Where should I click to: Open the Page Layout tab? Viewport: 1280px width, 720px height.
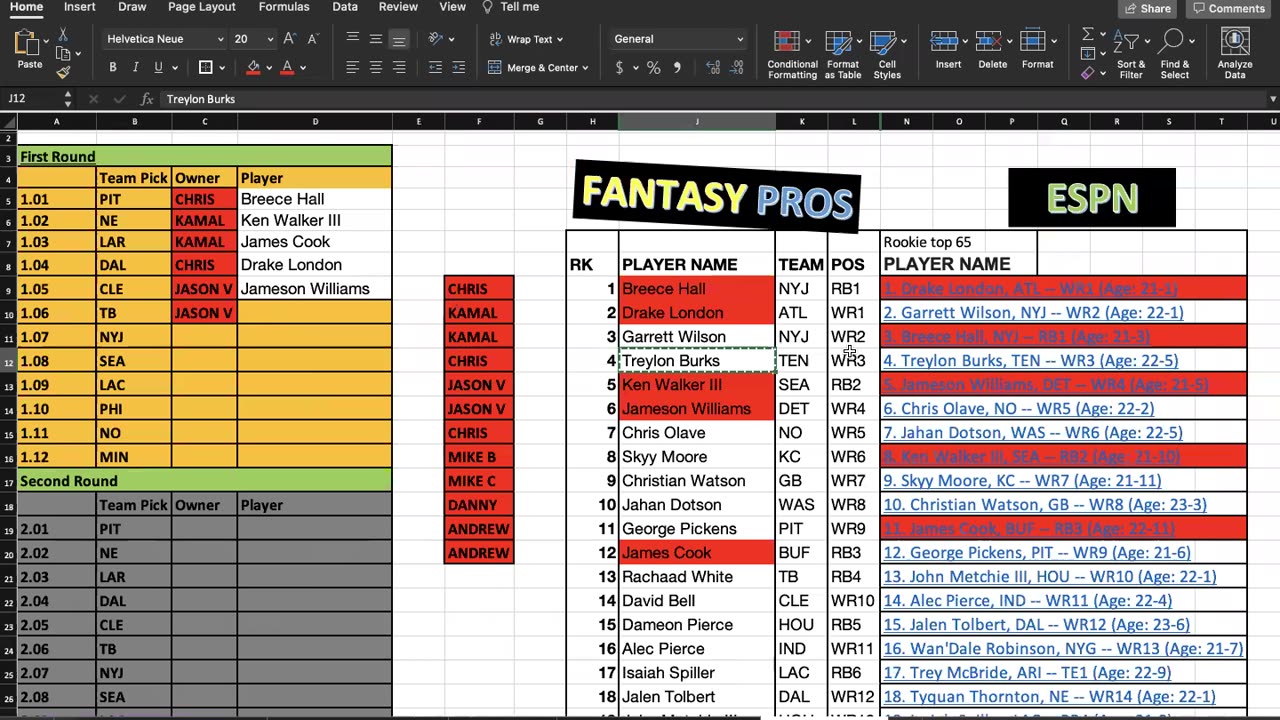[x=201, y=7]
